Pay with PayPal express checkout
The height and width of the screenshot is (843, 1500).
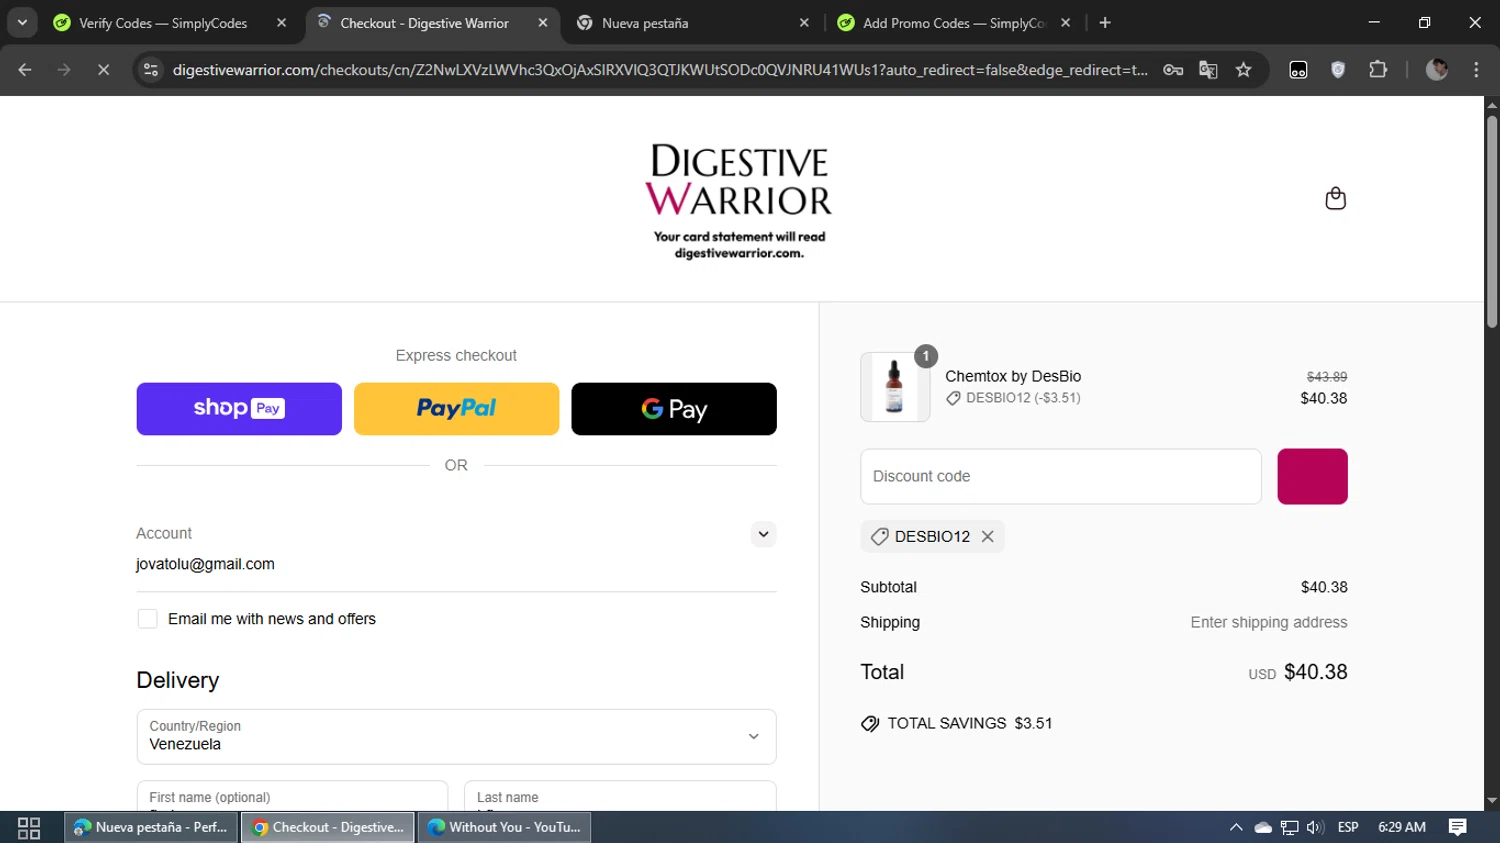[x=456, y=409]
